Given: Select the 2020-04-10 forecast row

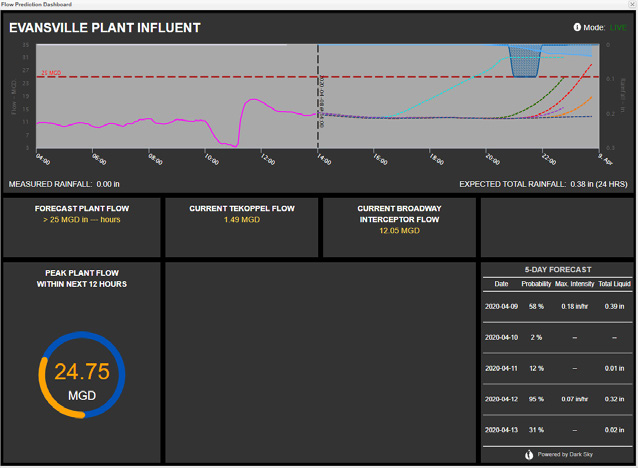Looking at the screenshot, I should click(556, 337).
